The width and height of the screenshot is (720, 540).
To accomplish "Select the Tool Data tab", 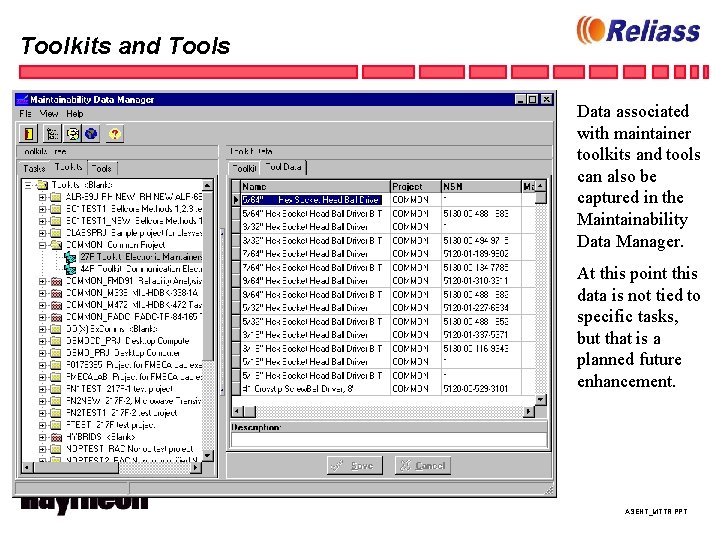I will (283, 167).
